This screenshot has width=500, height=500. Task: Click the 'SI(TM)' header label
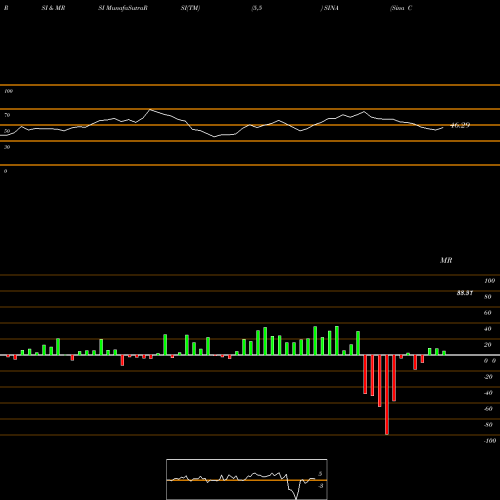pos(190,8)
